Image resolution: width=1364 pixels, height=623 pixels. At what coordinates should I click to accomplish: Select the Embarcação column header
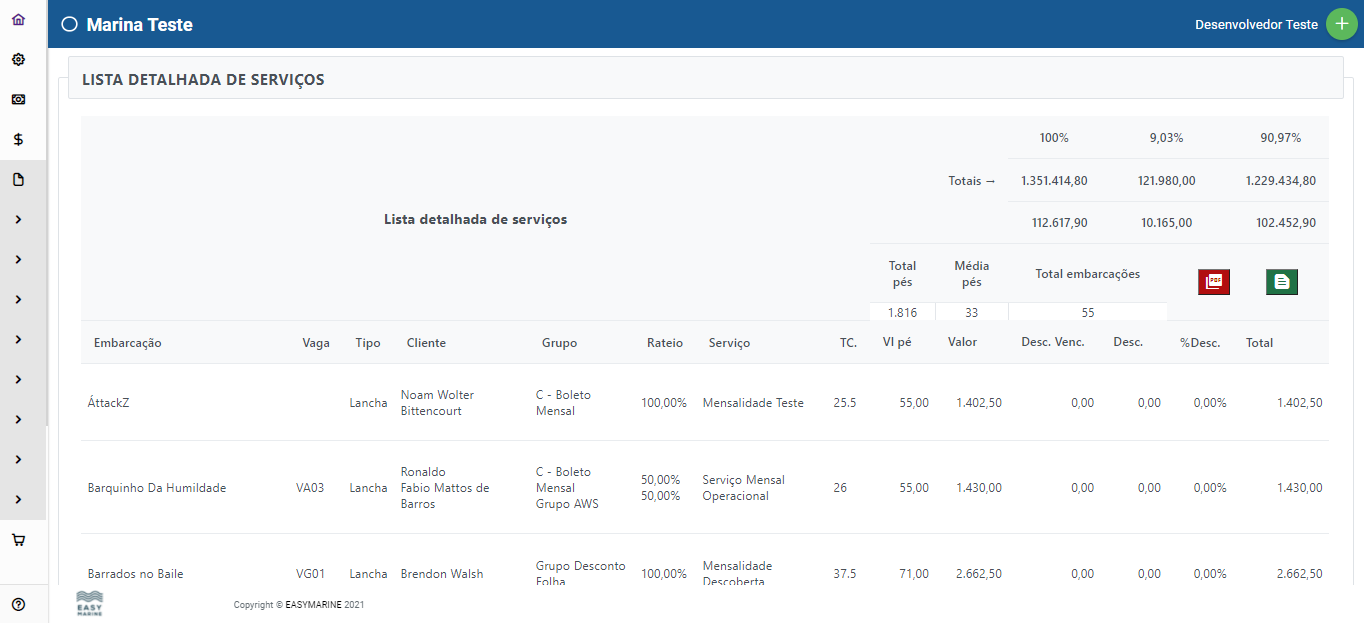click(x=127, y=342)
